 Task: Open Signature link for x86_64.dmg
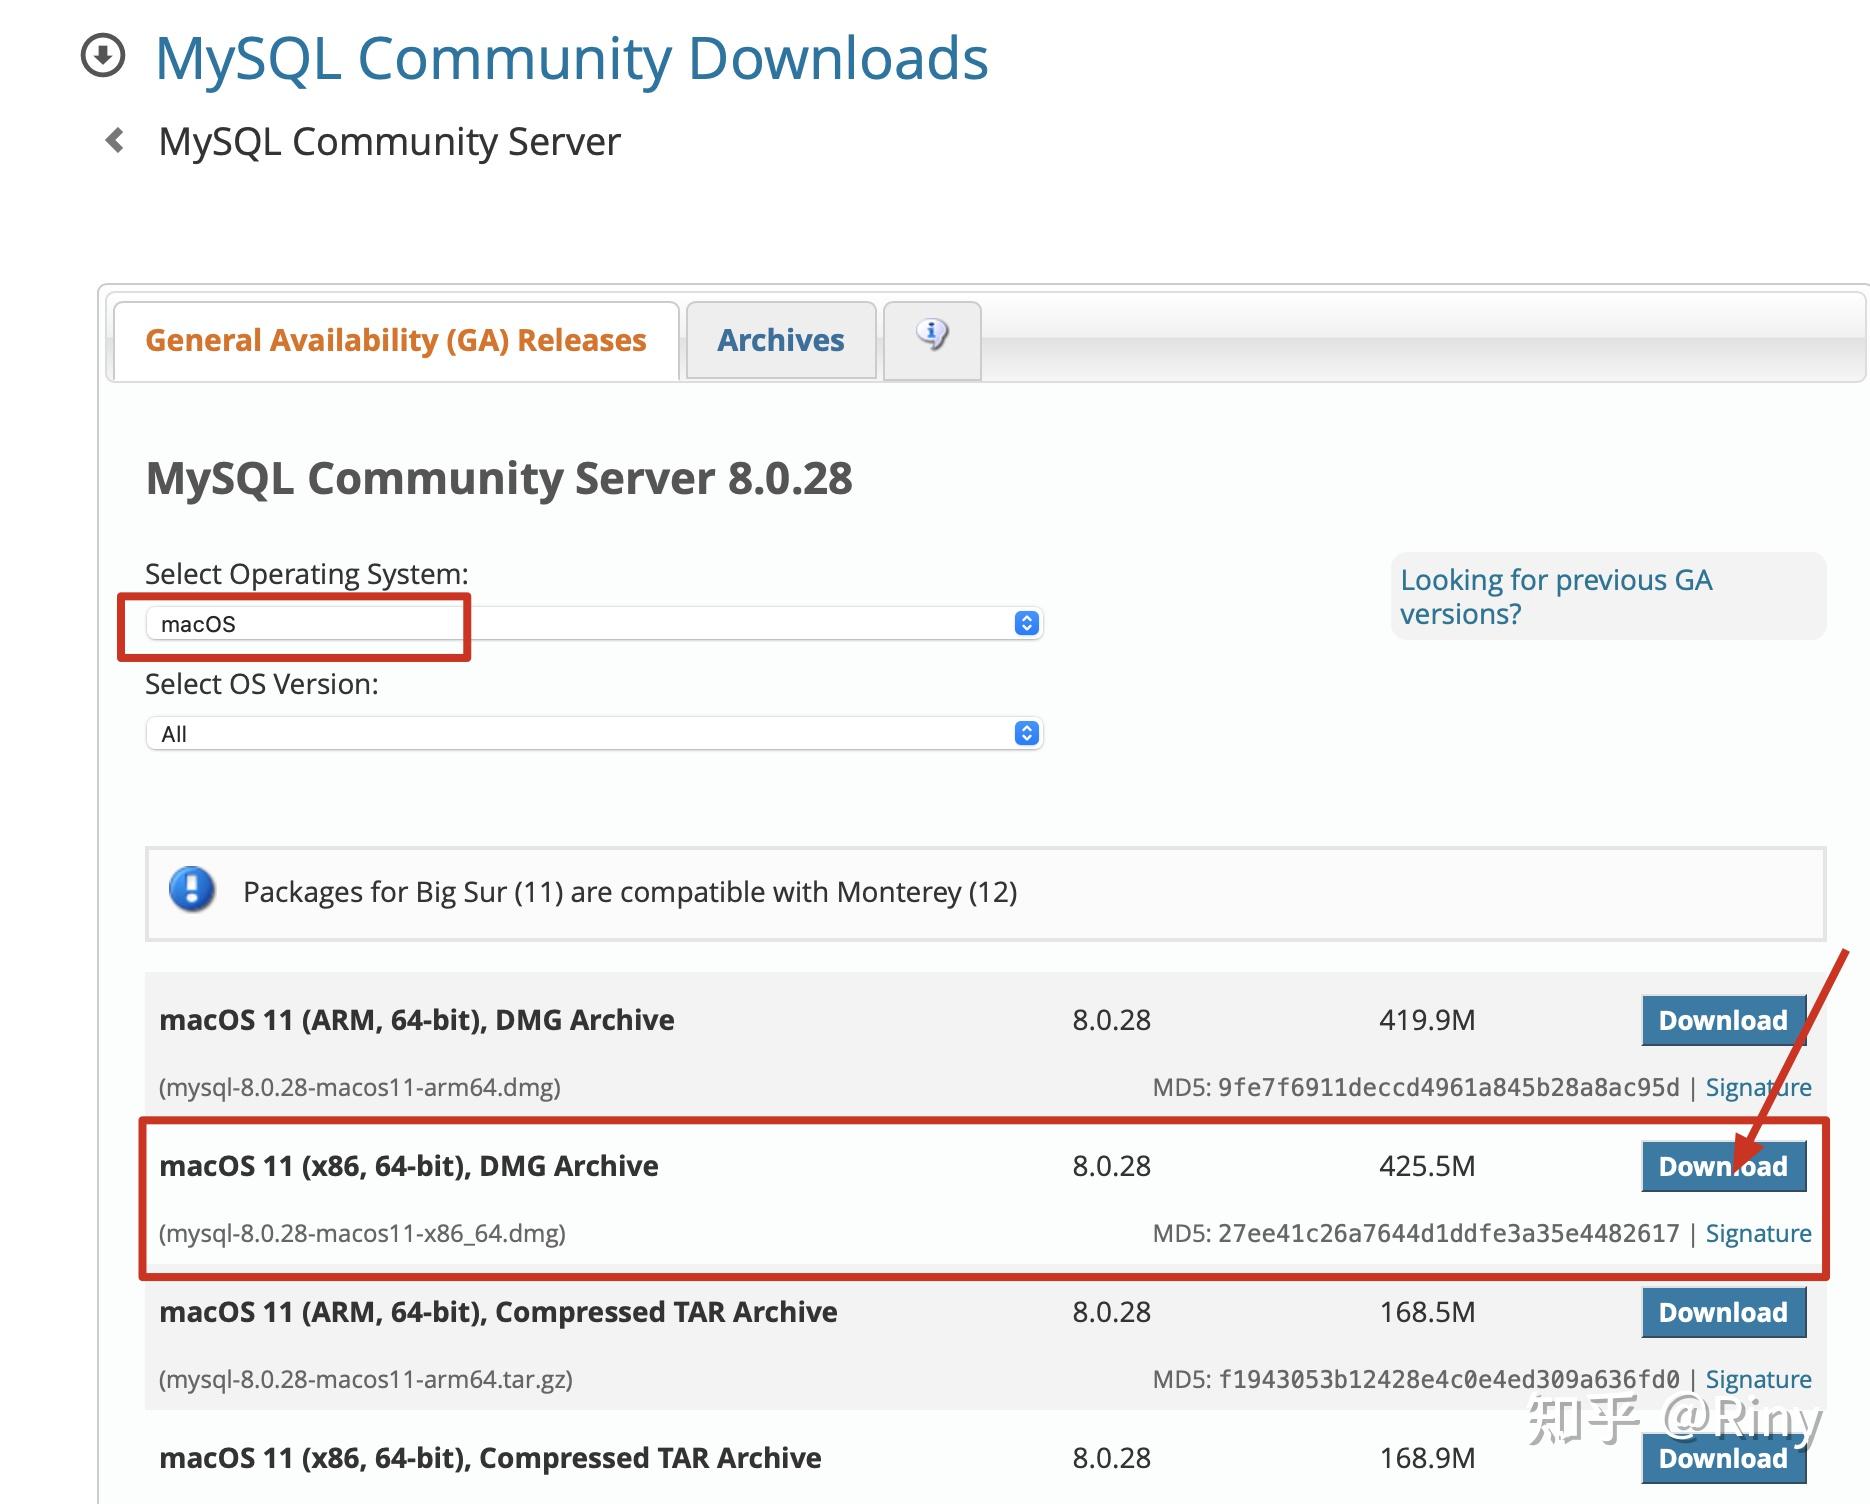click(x=1758, y=1233)
